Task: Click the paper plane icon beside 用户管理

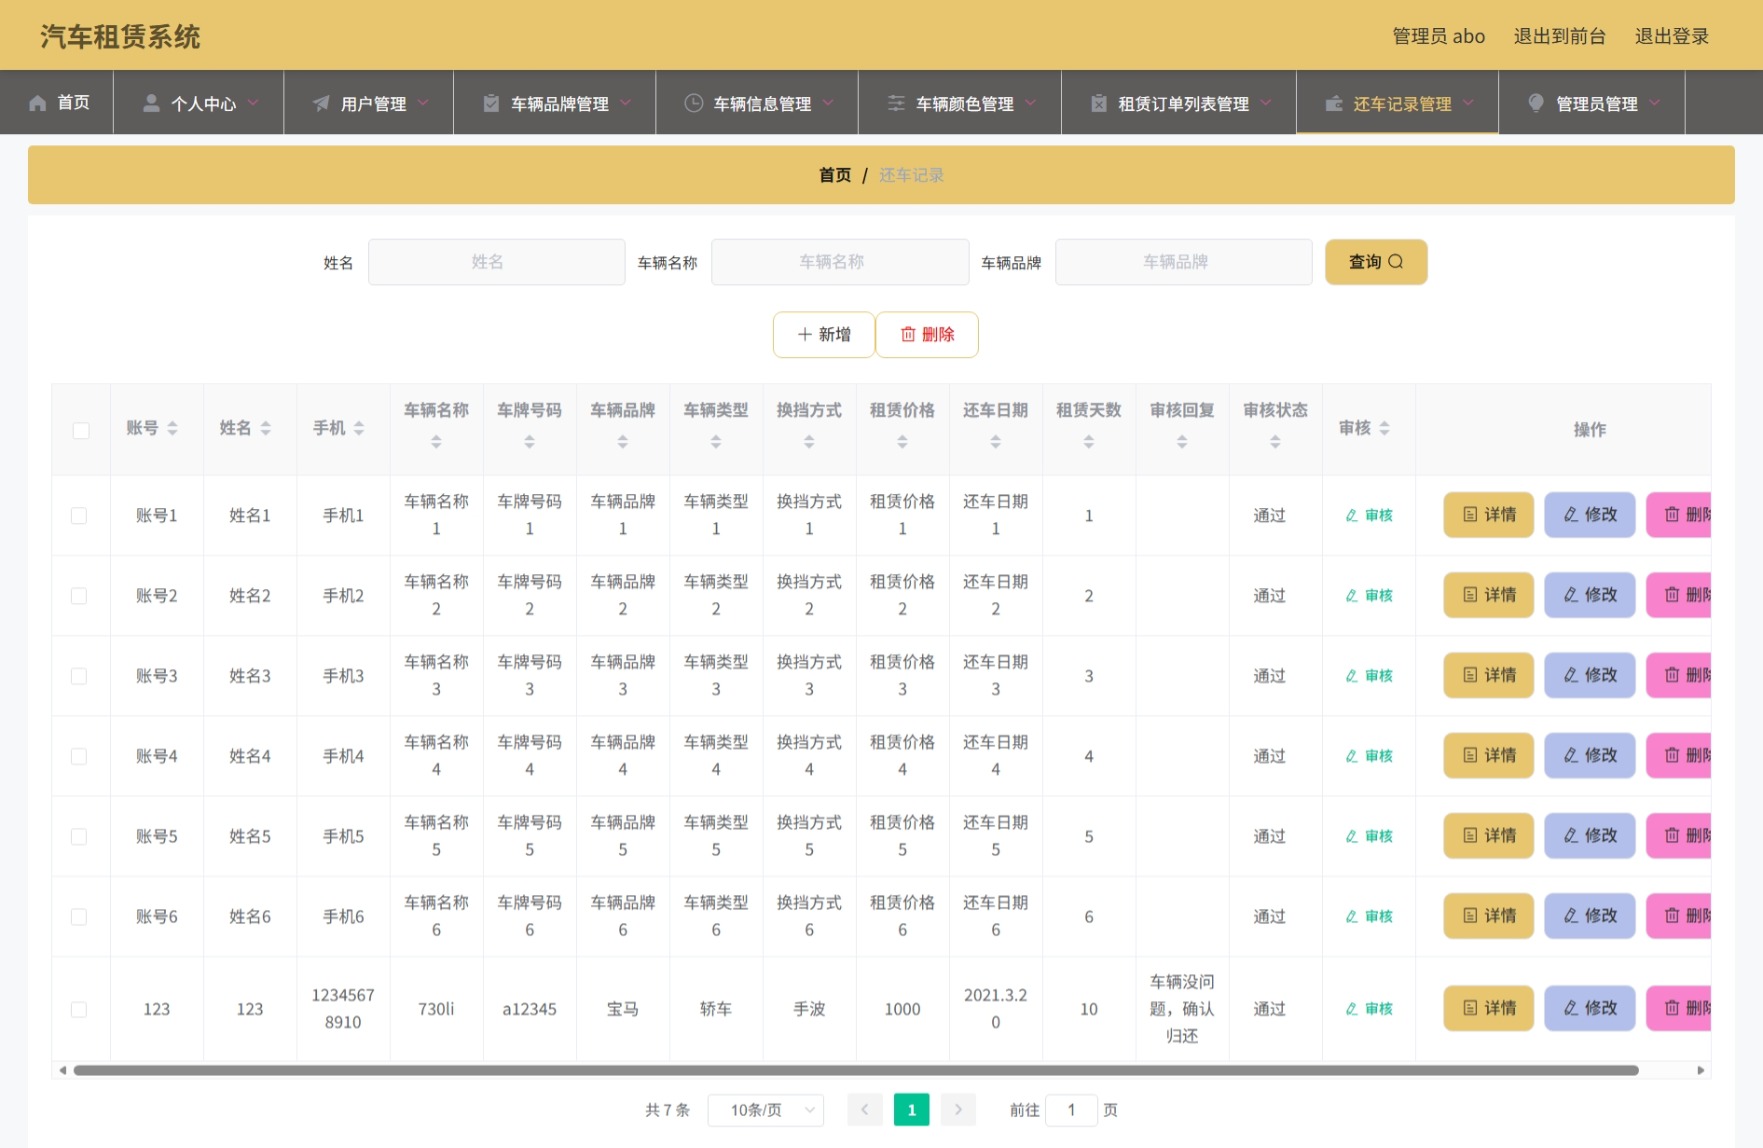Action: pos(321,103)
